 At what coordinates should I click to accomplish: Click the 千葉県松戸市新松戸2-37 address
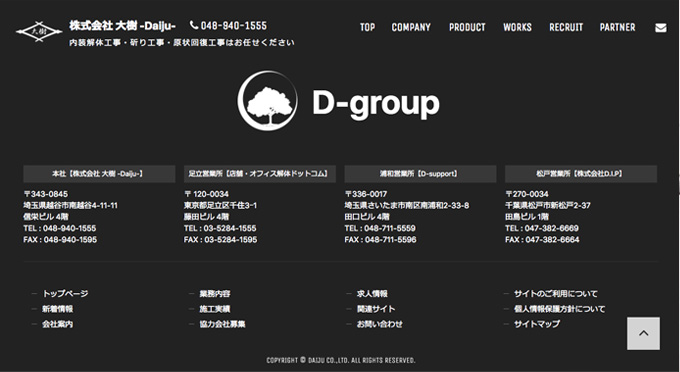(x=548, y=205)
